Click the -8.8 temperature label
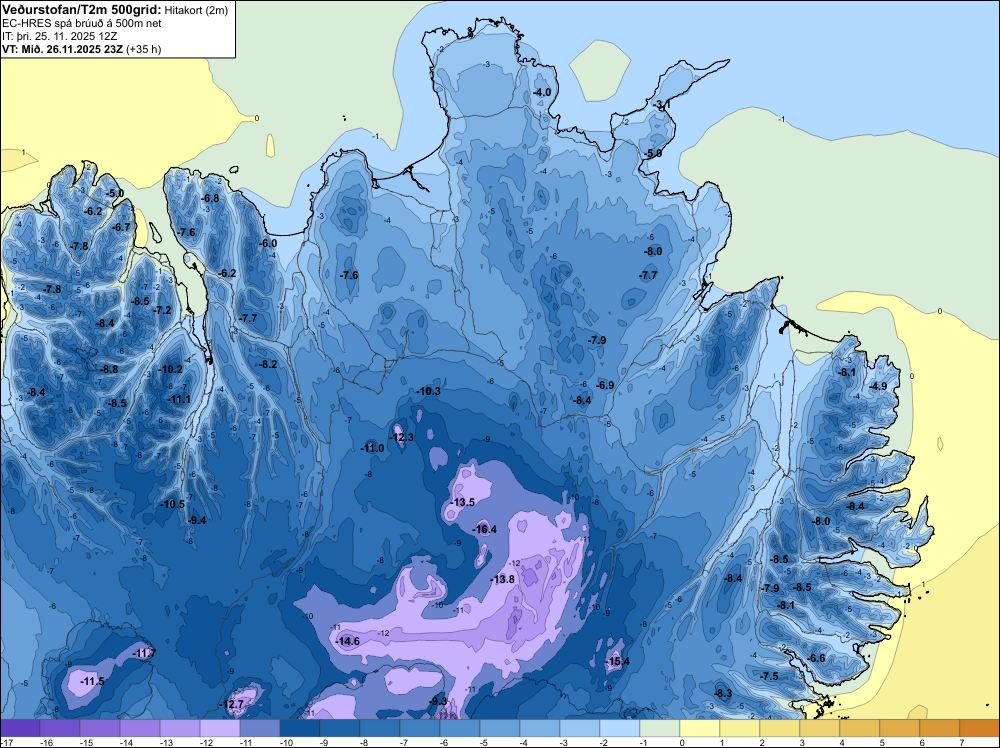 point(109,369)
